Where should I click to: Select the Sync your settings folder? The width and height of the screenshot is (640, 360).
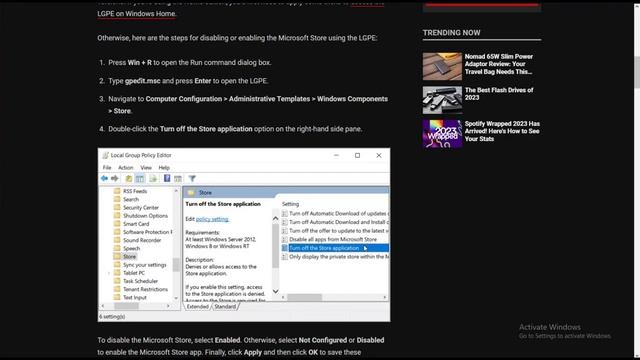[145, 264]
